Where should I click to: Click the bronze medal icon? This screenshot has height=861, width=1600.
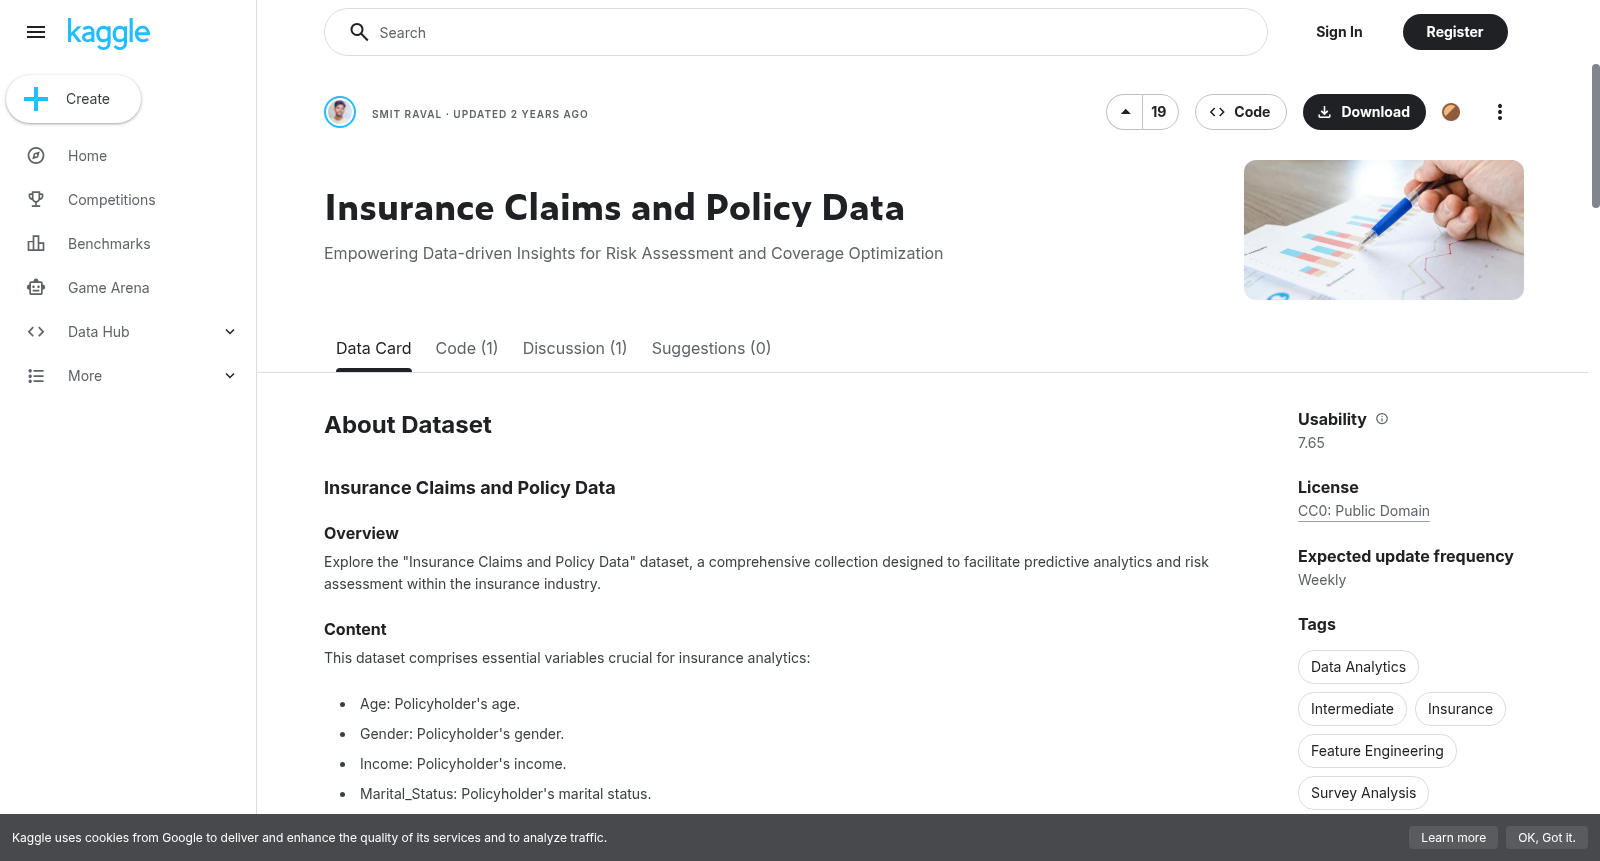tap(1451, 112)
